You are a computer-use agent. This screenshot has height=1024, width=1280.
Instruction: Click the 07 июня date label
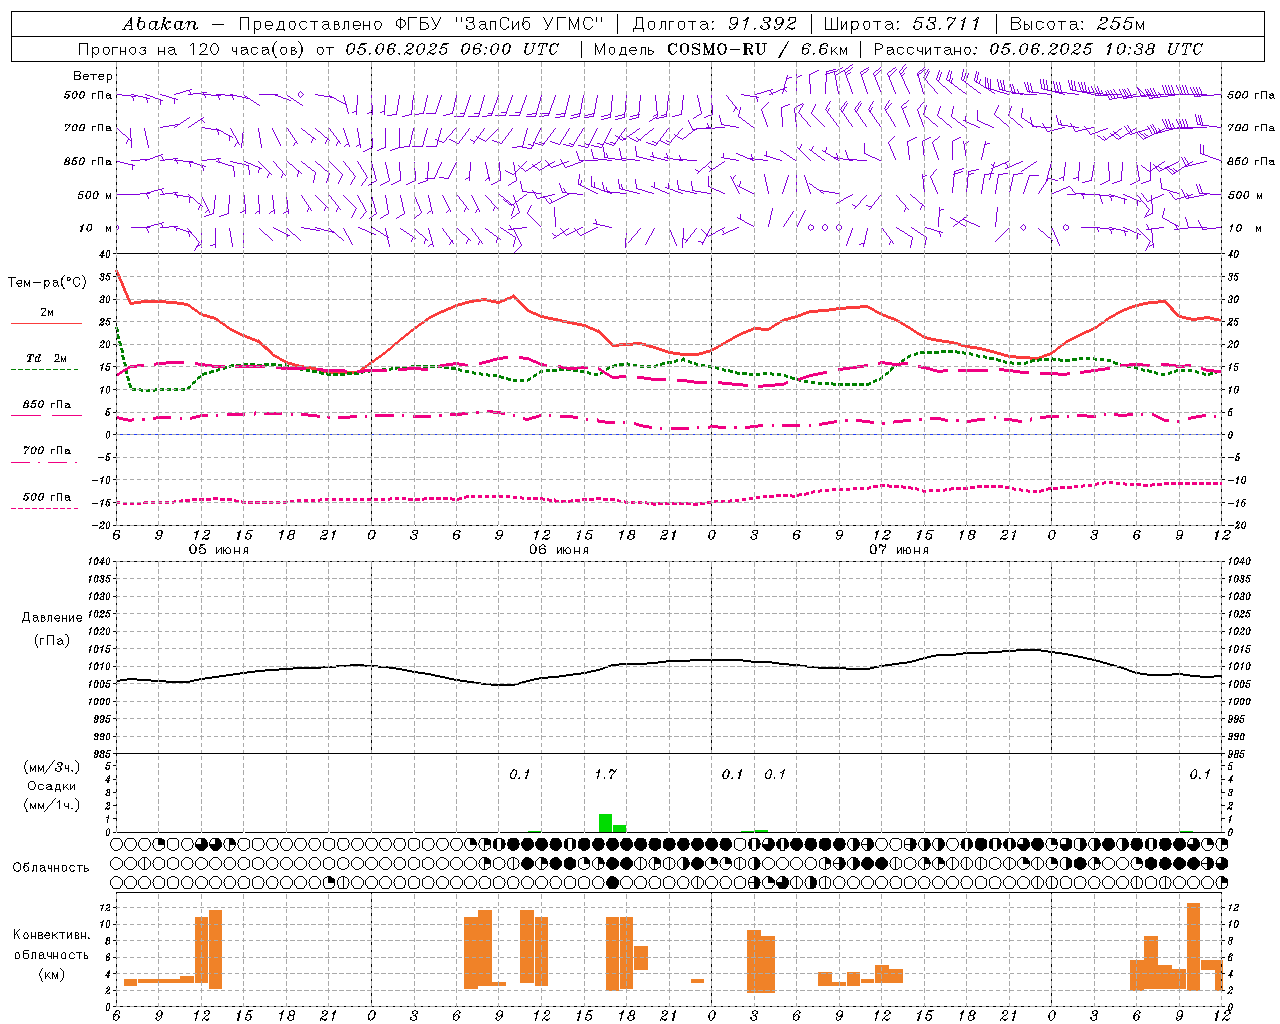click(x=899, y=549)
